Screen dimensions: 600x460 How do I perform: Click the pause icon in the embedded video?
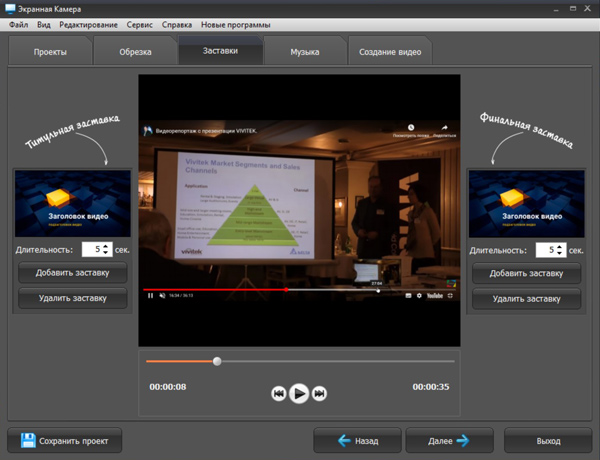coord(150,295)
